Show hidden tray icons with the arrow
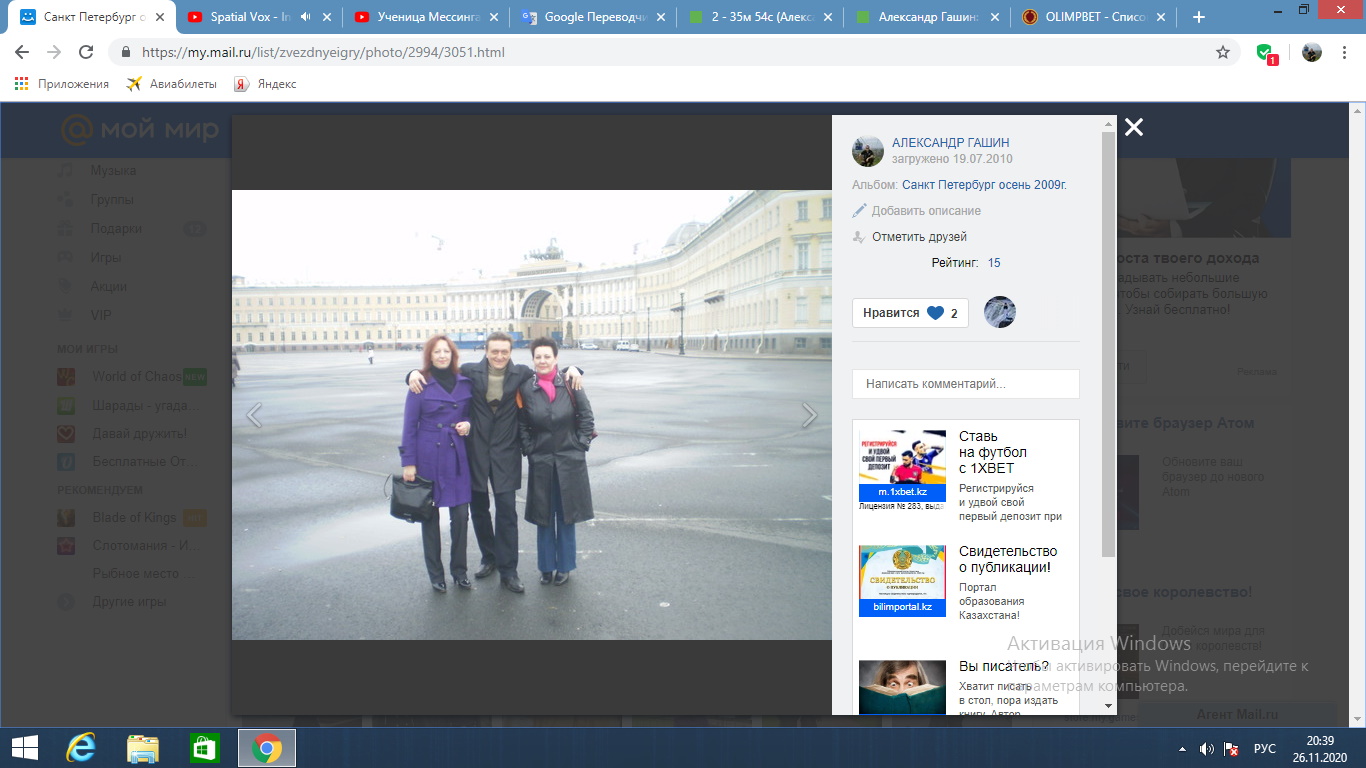The height and width of the screenshot is (768, 1366). click(x=1184, y=749)
